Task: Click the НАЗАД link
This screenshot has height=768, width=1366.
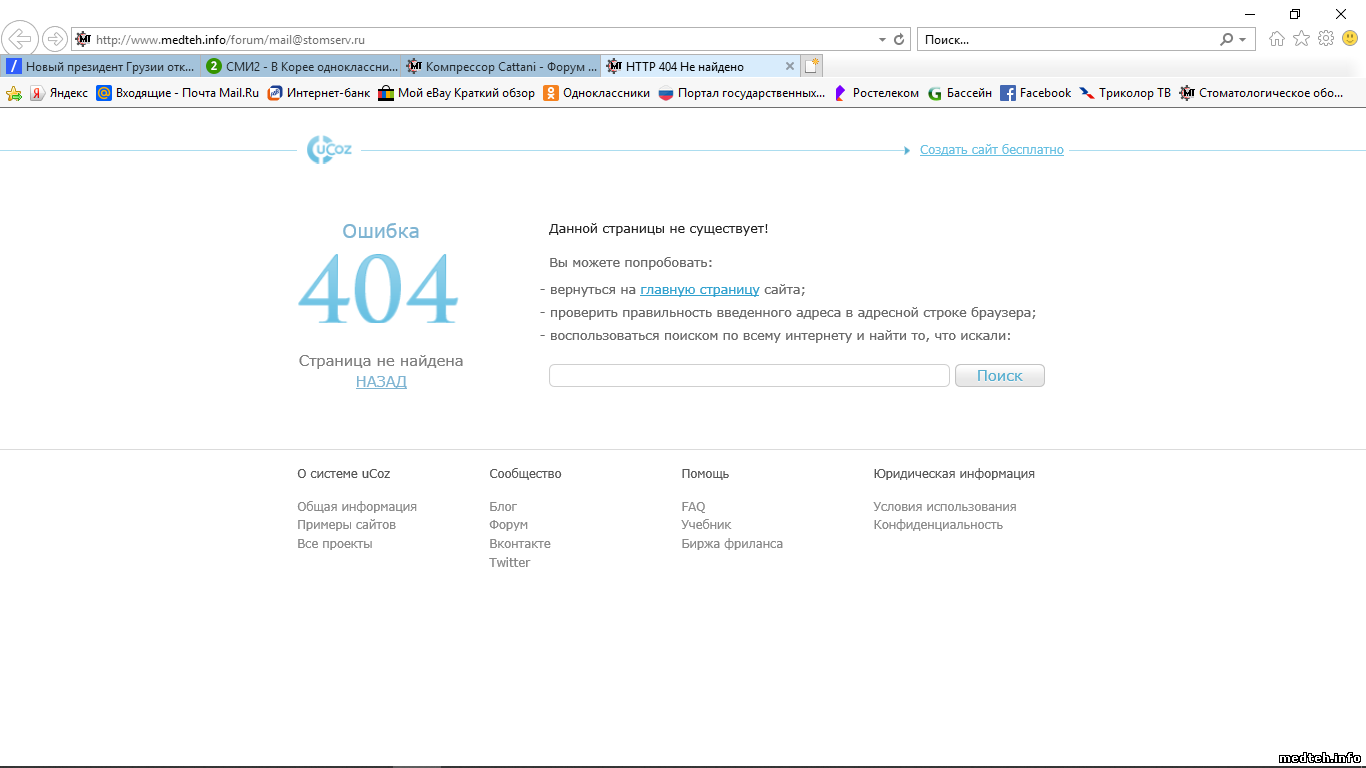Action: 381,382
